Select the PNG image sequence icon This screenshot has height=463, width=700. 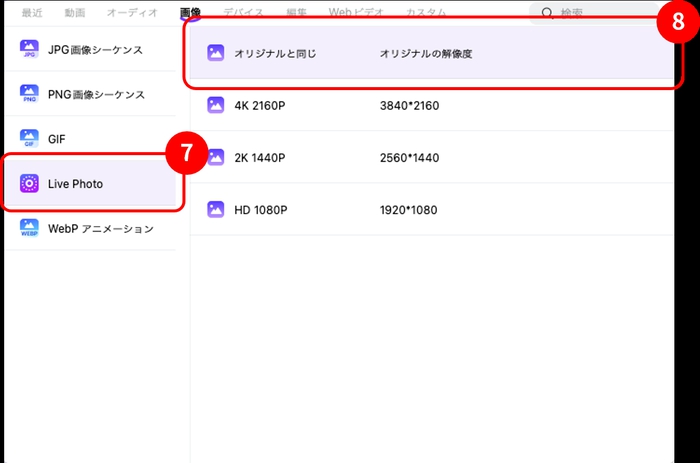30,95
